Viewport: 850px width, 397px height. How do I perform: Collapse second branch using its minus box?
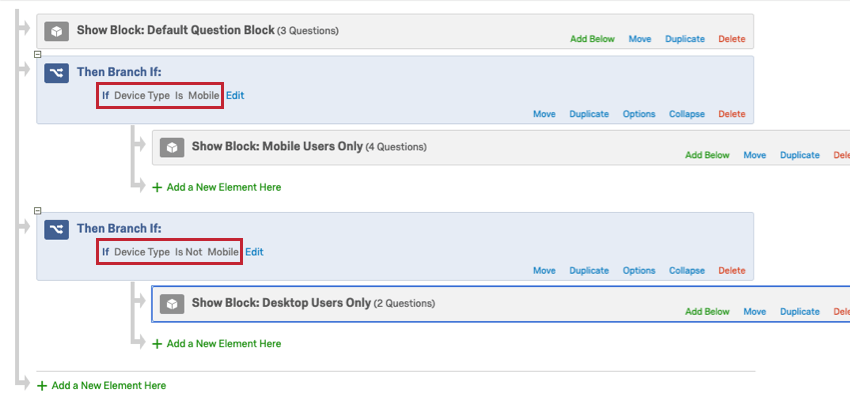(37, 211)
